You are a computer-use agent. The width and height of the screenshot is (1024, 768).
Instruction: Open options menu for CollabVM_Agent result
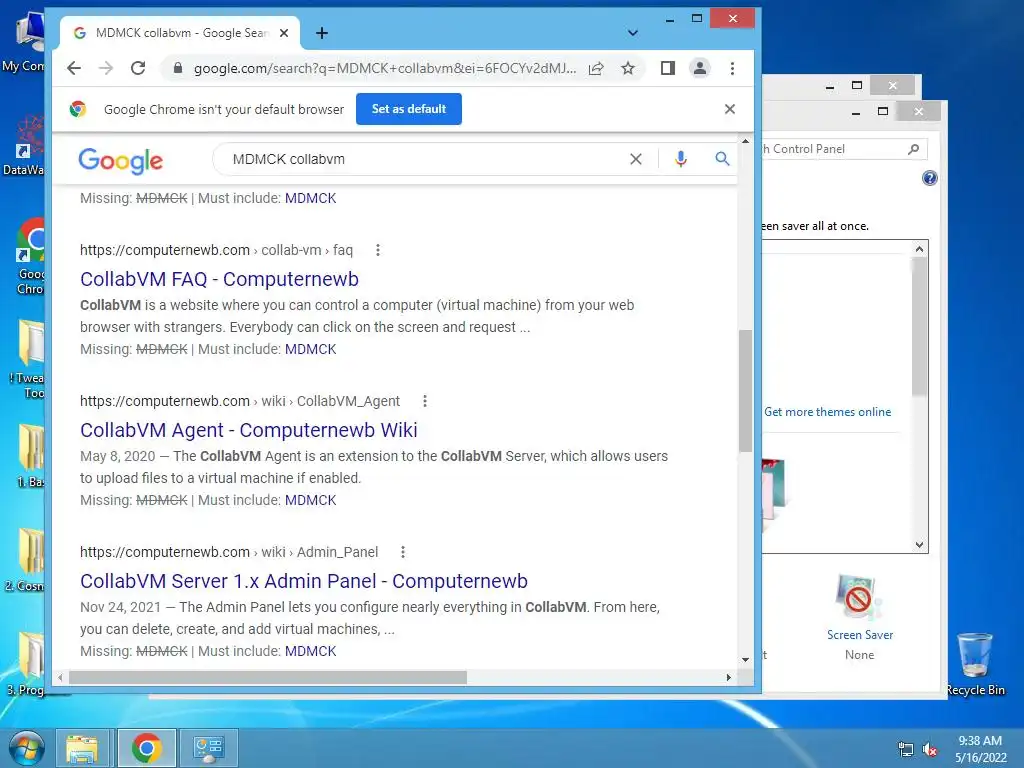[424, 401]
